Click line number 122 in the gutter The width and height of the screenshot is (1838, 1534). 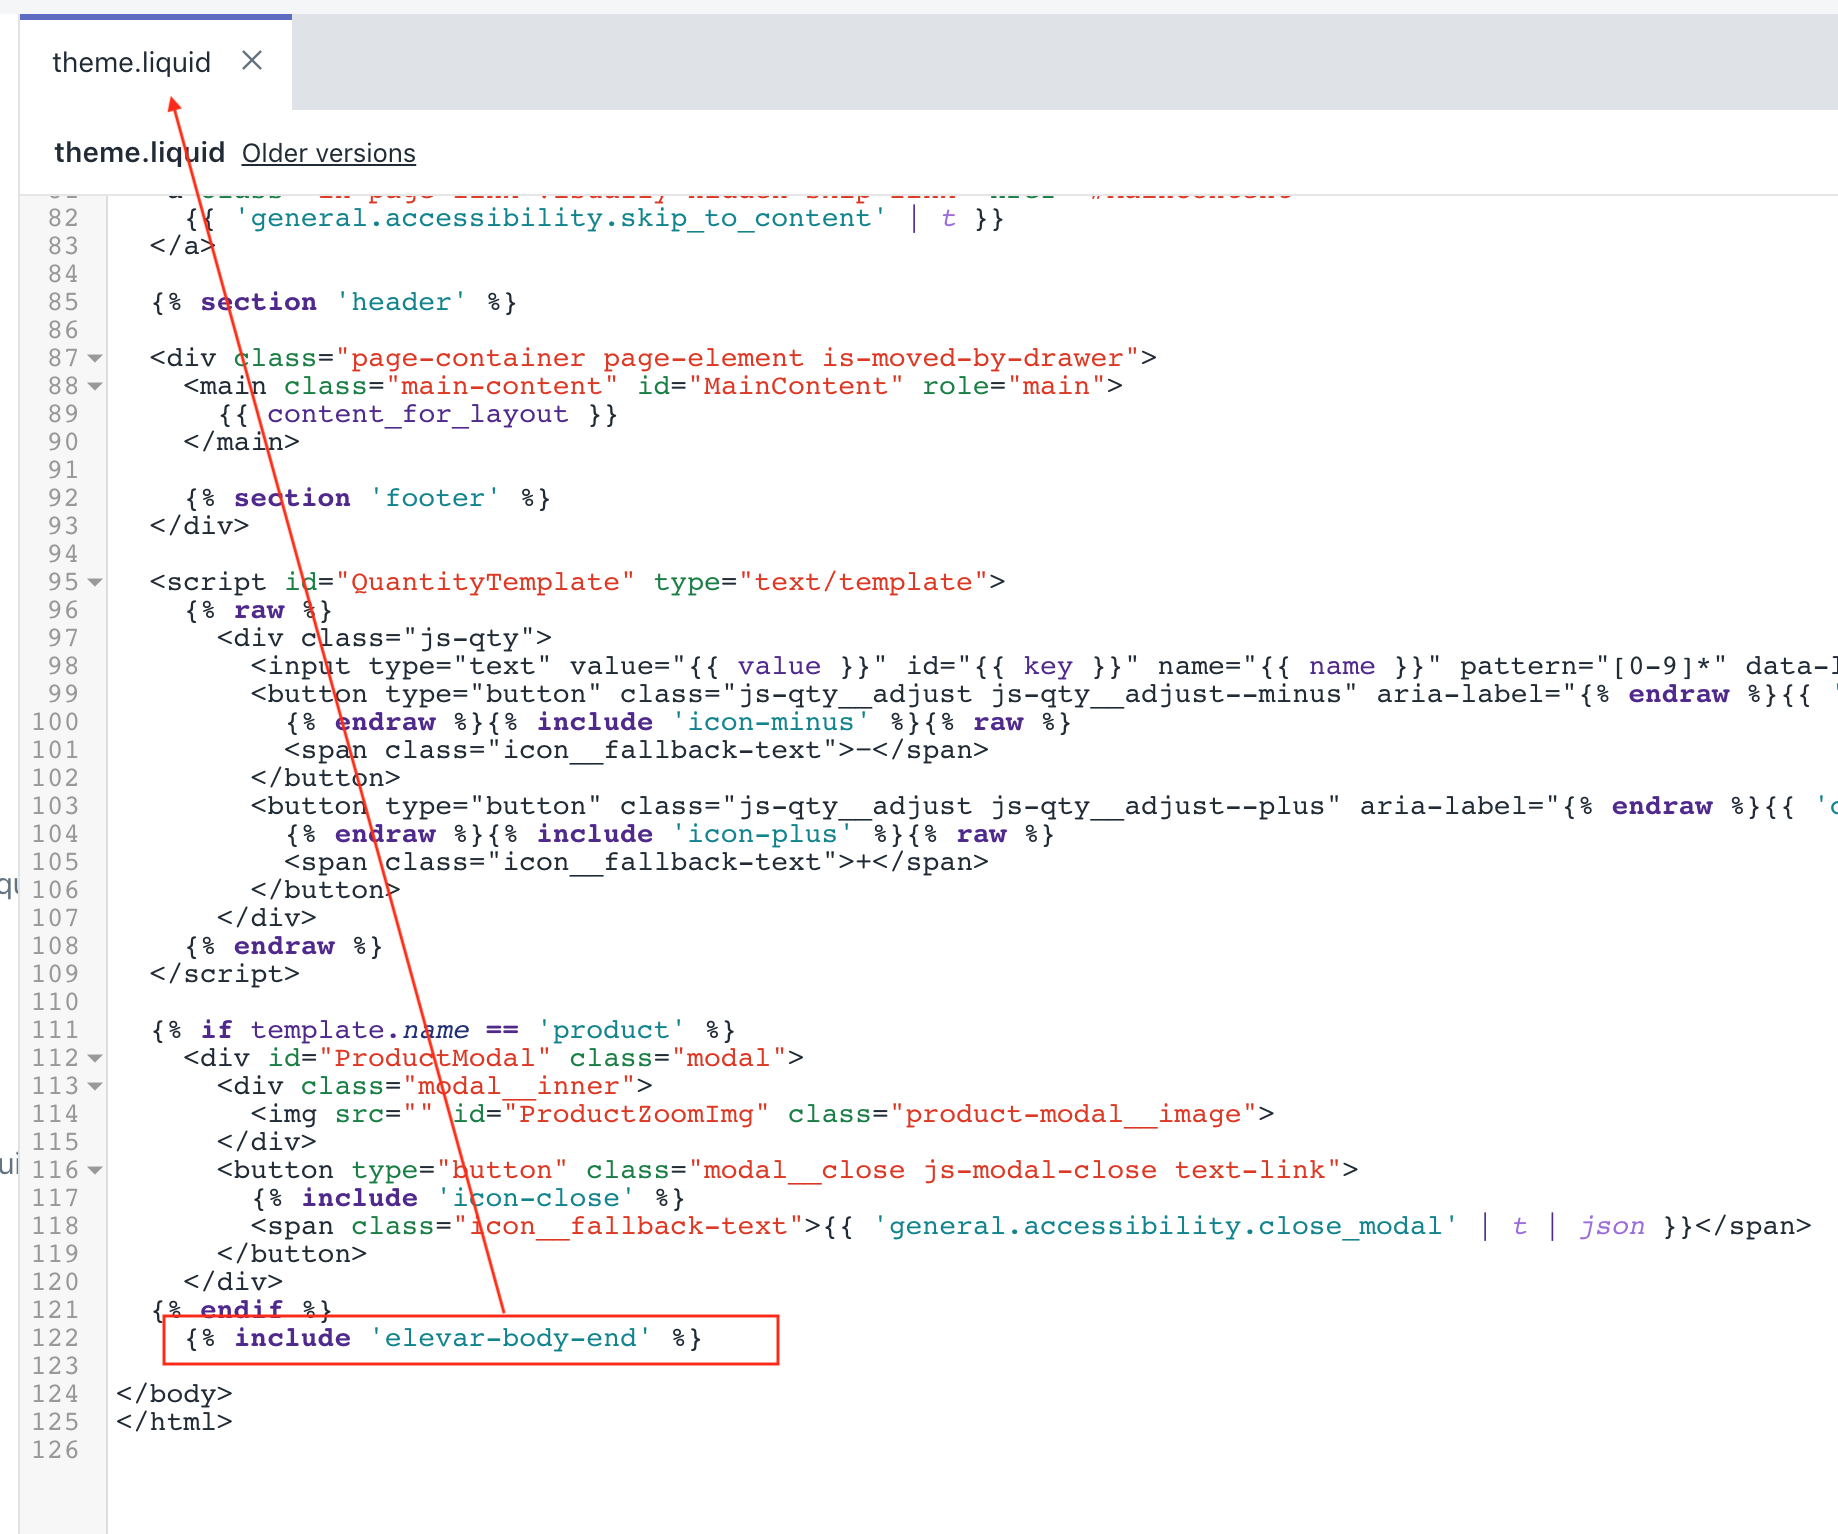pos(55,1338)
